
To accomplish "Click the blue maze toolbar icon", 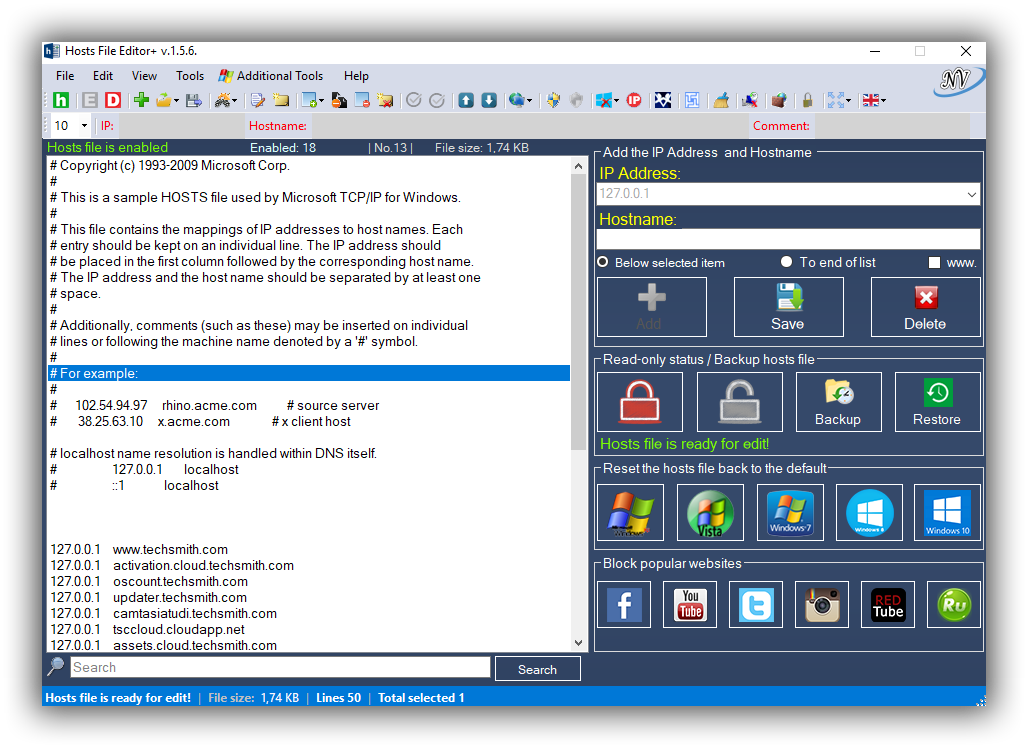I will click(x=692, y=100).
